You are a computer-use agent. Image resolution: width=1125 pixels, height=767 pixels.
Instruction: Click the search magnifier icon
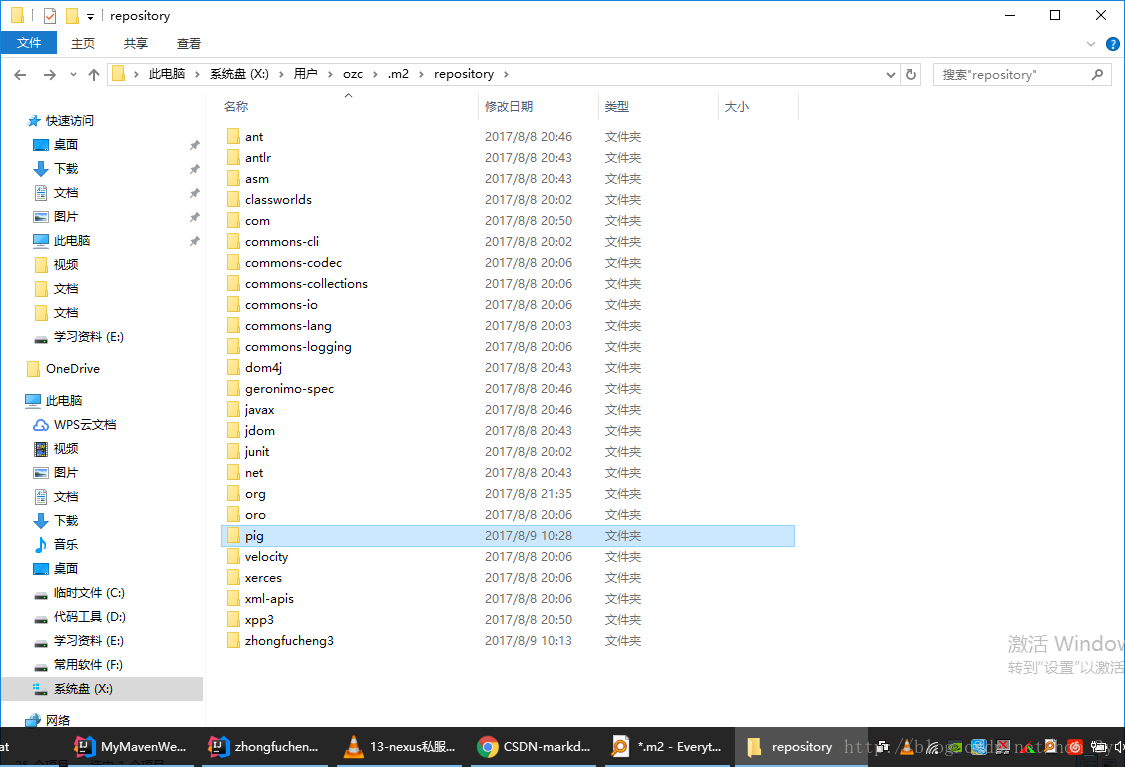coord(1097,75)
